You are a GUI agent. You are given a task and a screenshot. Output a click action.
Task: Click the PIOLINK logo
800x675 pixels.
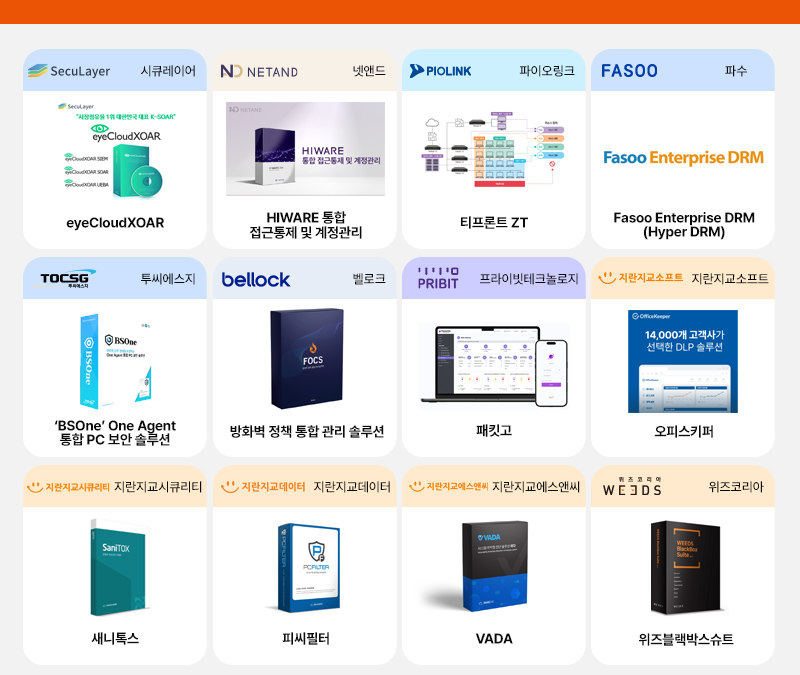[440, 71]
